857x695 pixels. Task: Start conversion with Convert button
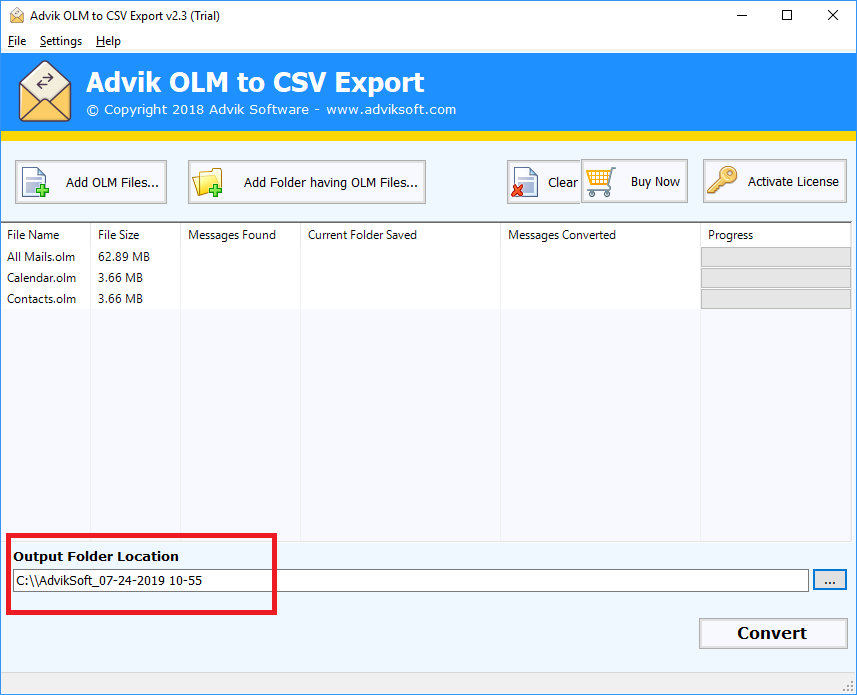pos(773,633)
